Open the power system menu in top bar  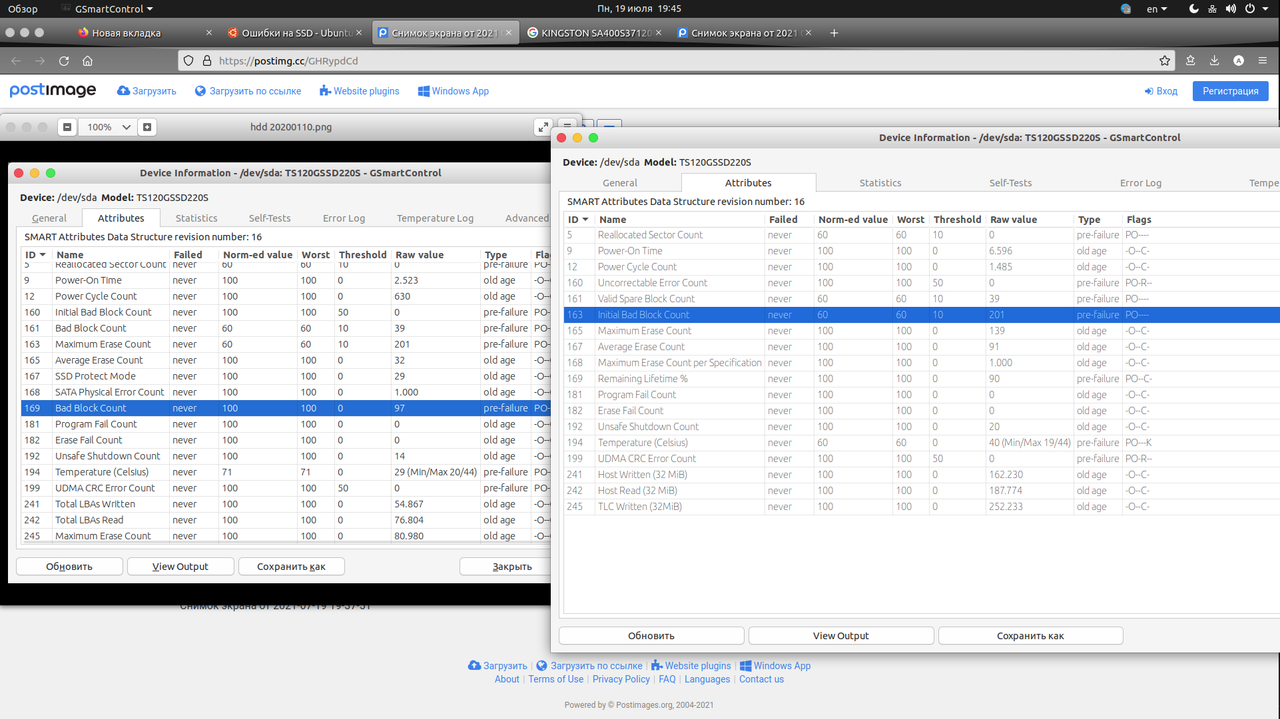1254,8
